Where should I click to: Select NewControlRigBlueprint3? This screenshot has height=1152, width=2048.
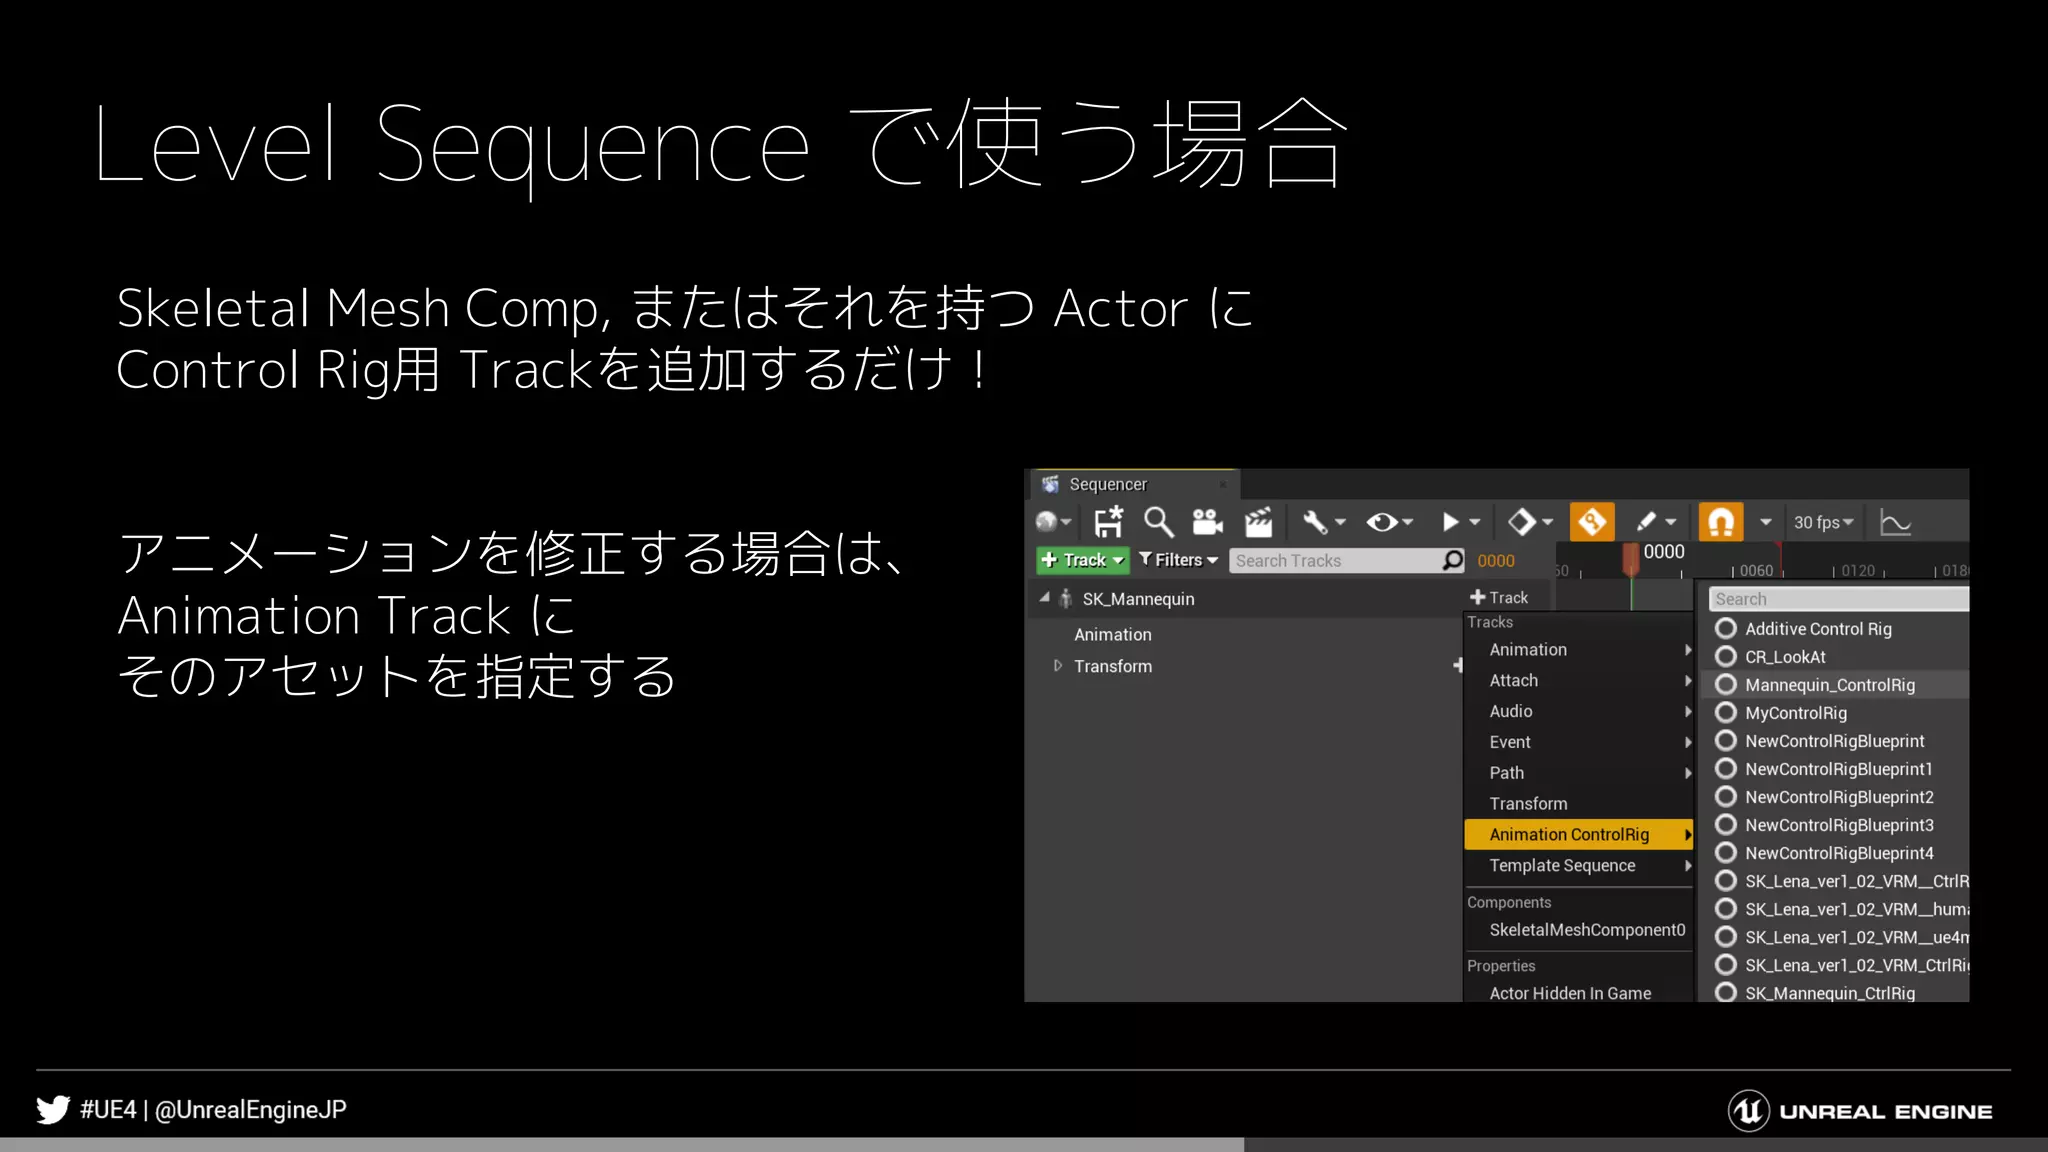click(1835, 825)
